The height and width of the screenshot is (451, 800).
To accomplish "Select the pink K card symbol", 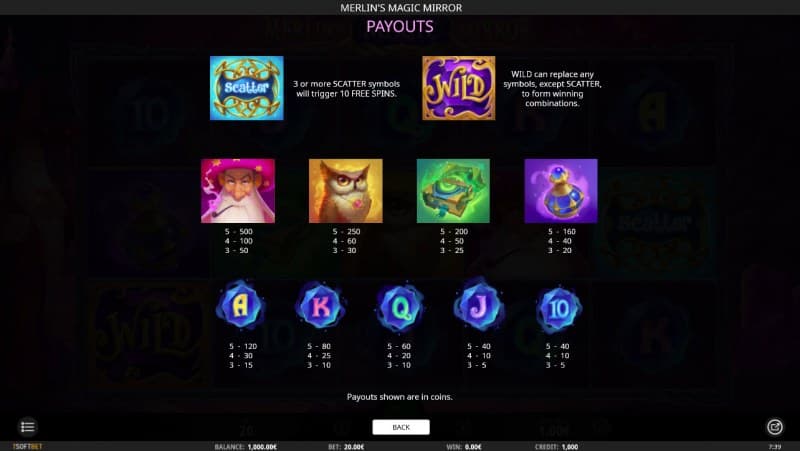I will click(x=320, y=307).
